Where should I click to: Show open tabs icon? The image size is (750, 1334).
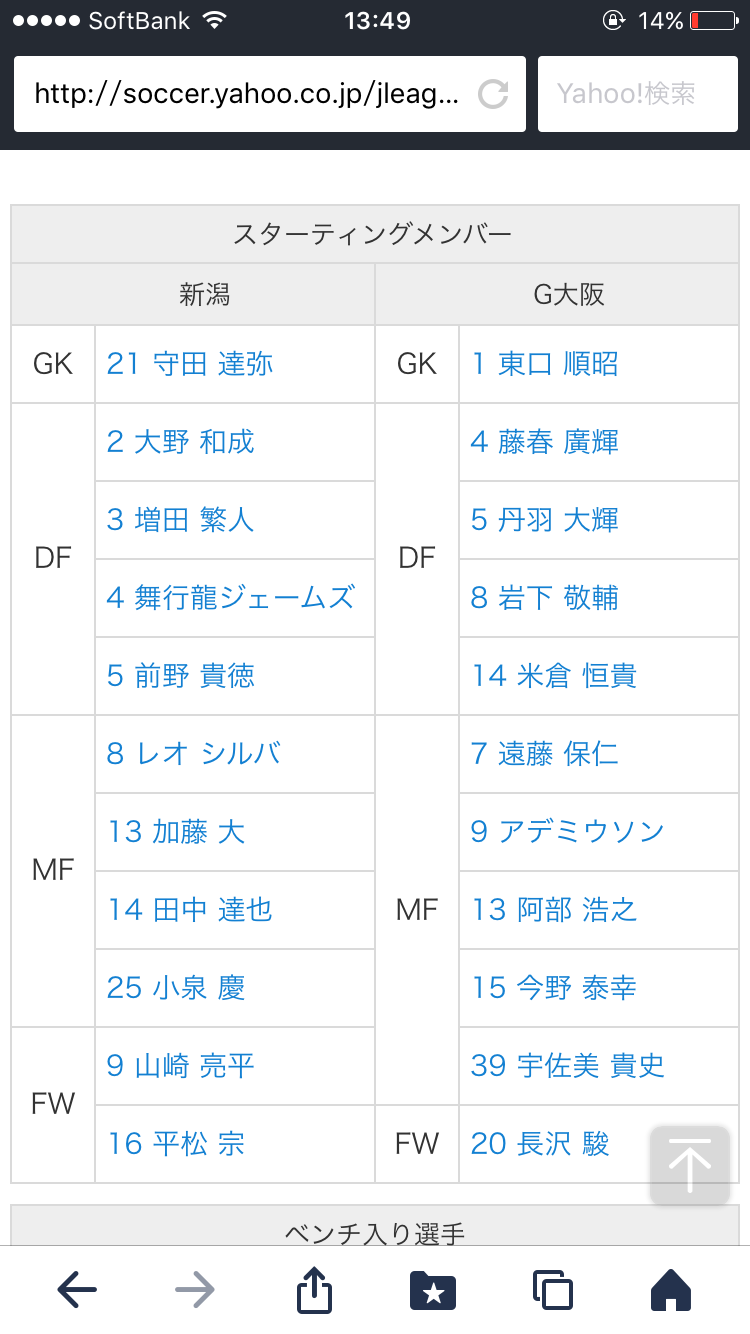(x=552, y=1290)
